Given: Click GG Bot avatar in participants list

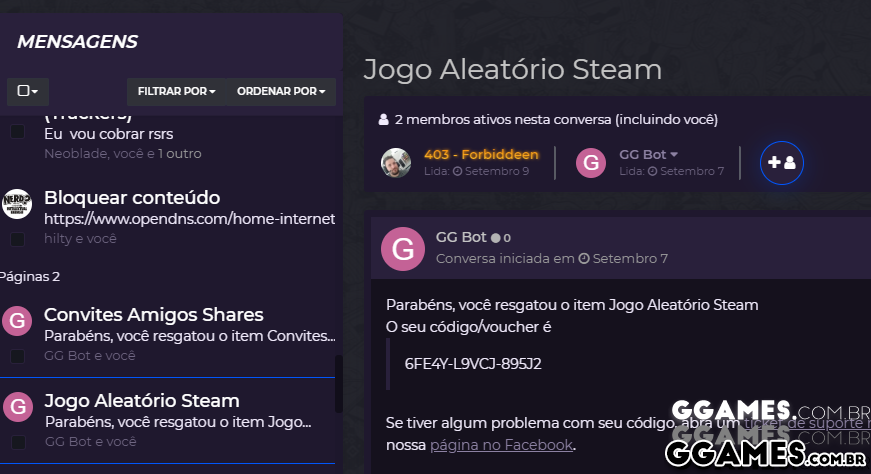Looking at the screenshot, I should 592,163.
